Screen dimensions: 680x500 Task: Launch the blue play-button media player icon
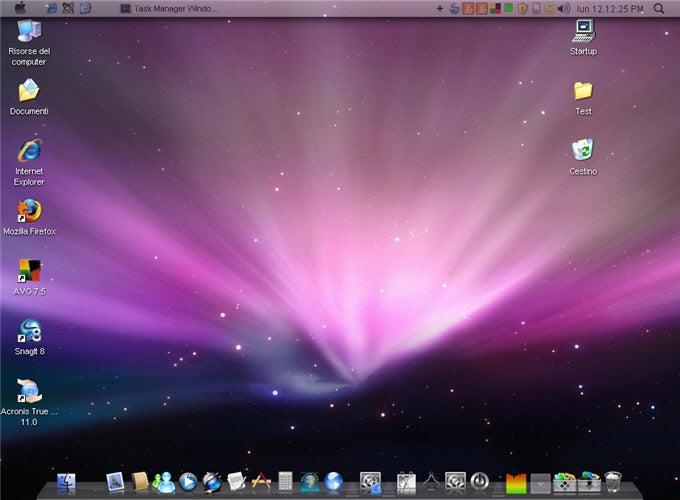coord(188,482)
